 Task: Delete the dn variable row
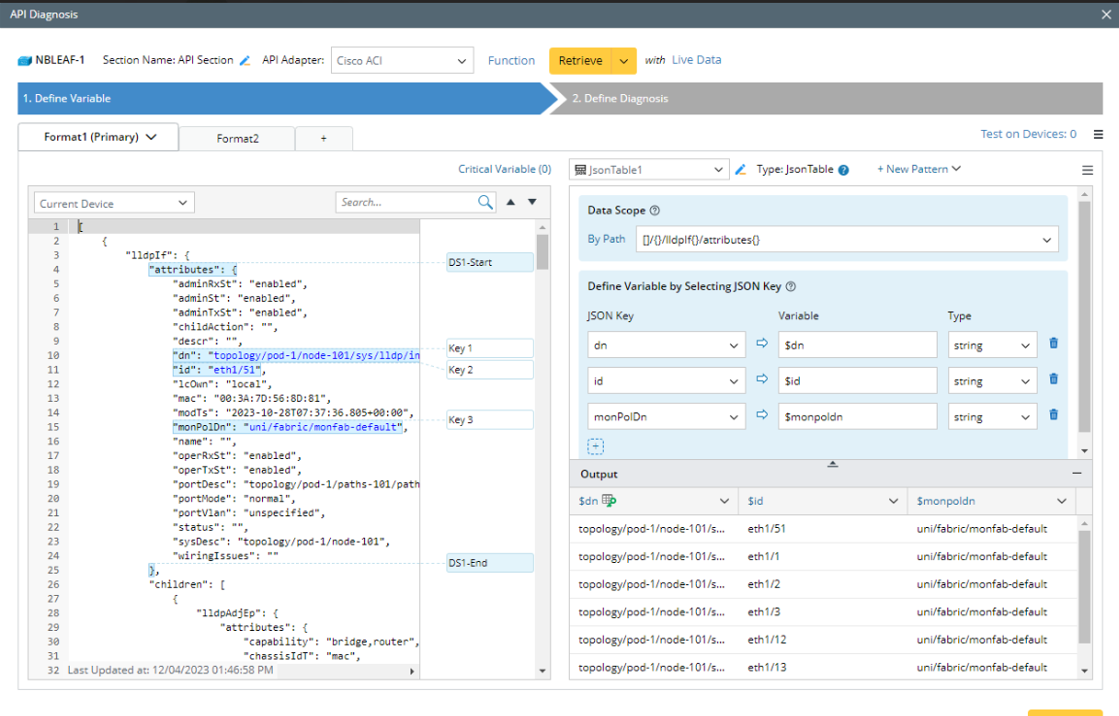(x=1053, y=344)
